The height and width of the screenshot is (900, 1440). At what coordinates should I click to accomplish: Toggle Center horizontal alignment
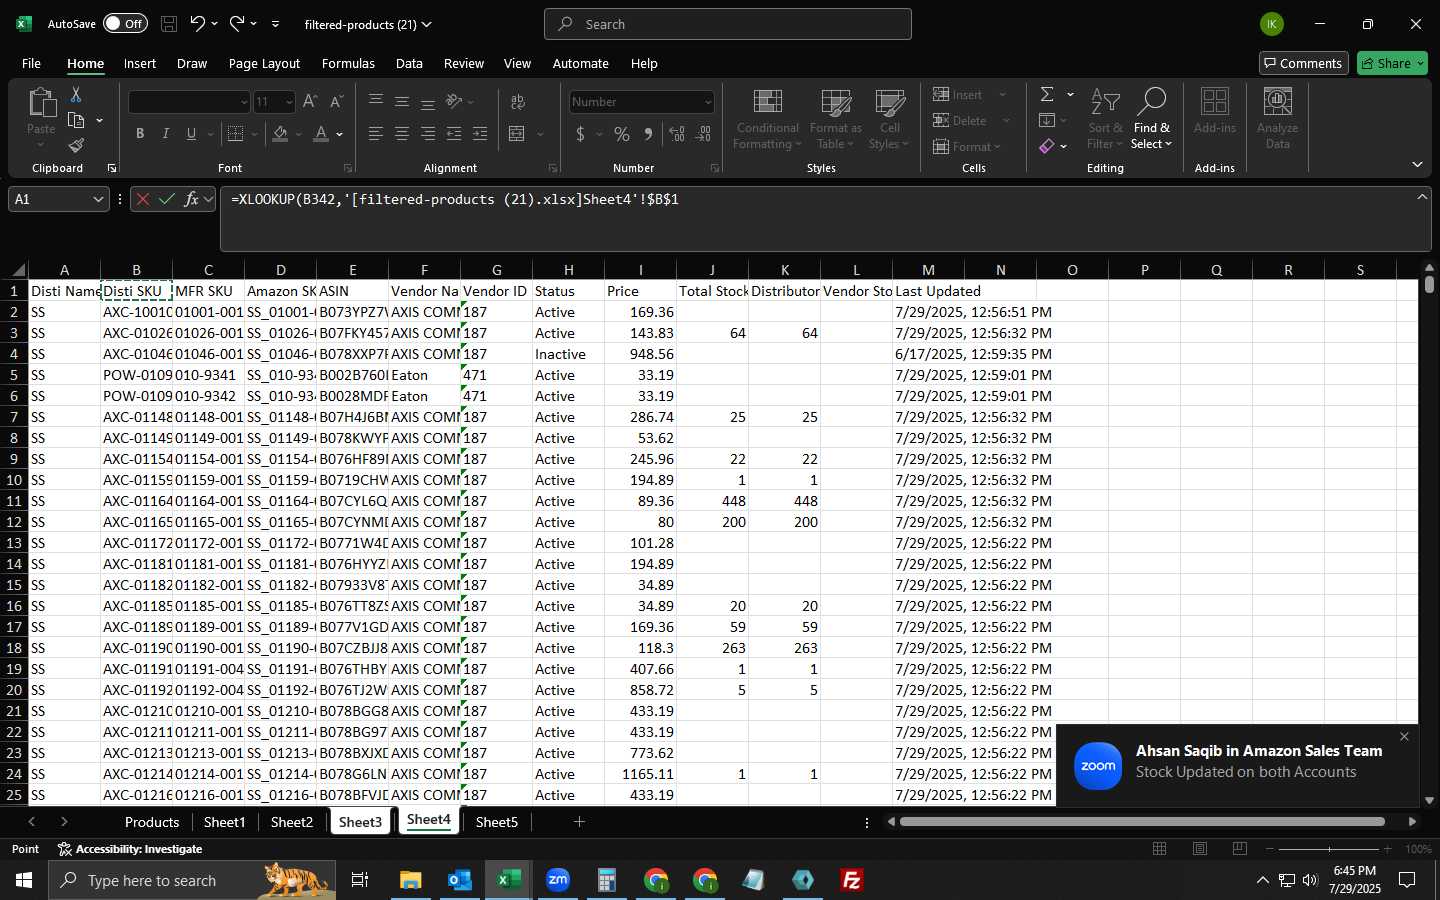pos(402,133)
